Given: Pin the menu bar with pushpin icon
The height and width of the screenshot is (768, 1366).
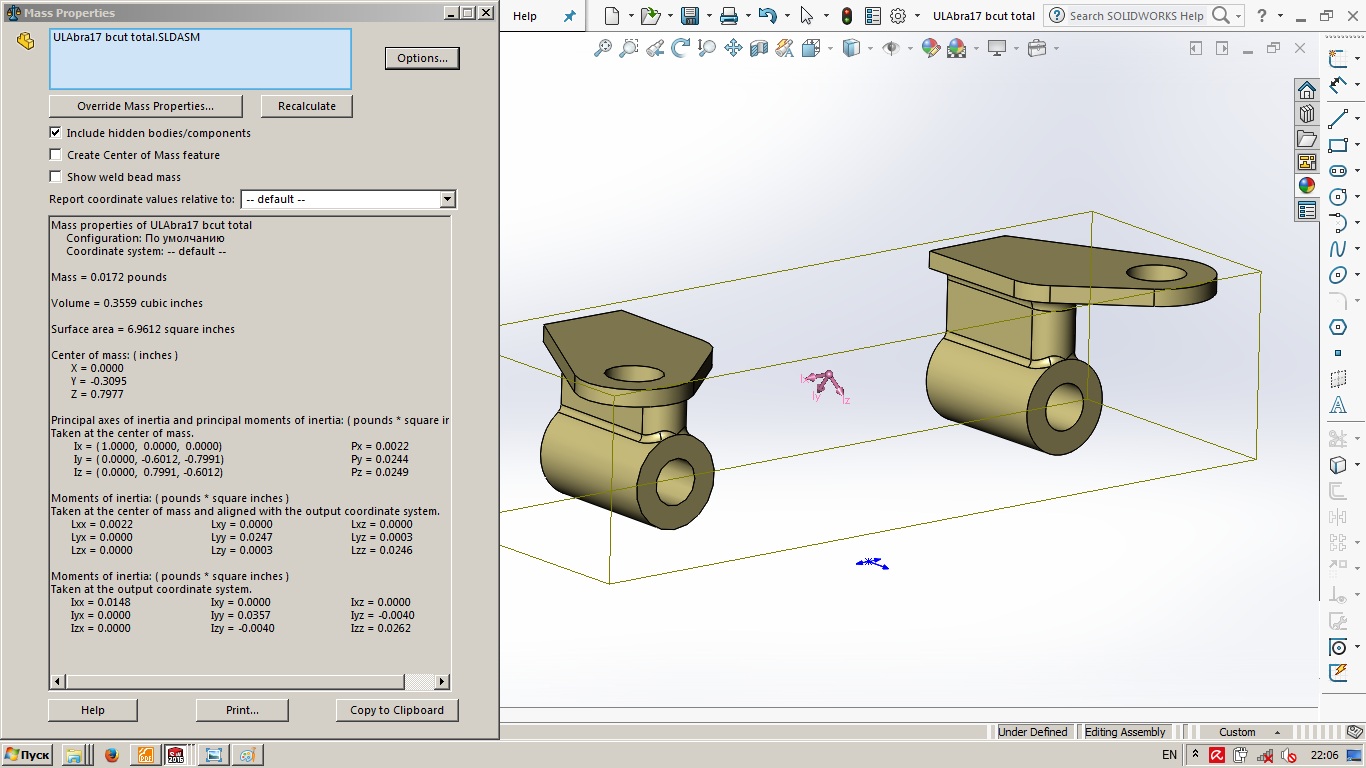Looking at the screenshot, I should [x=570, y=16].
